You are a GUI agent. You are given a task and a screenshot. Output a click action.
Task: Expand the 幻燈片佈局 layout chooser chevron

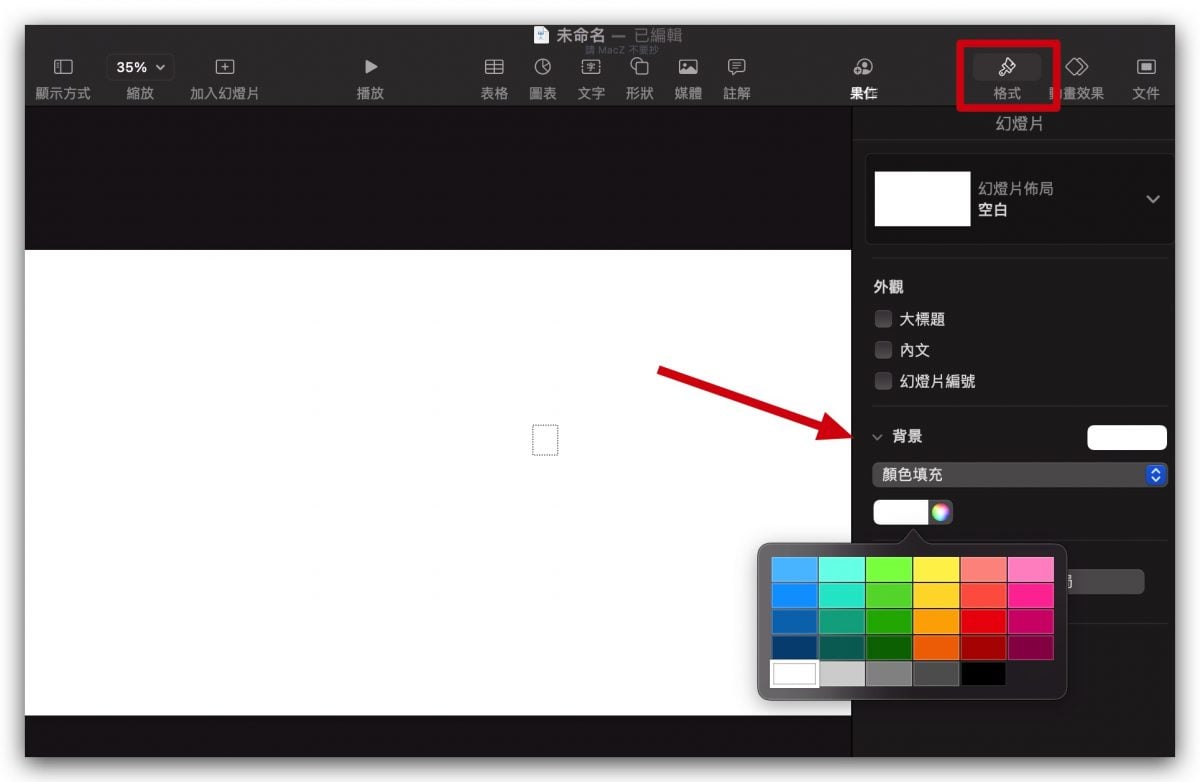(x=1153, y=199)
